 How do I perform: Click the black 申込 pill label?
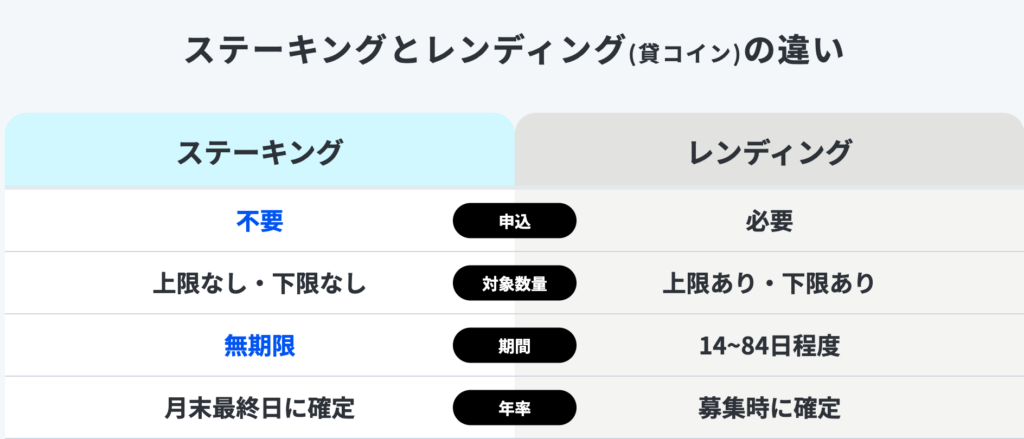[x=514, y=221]
